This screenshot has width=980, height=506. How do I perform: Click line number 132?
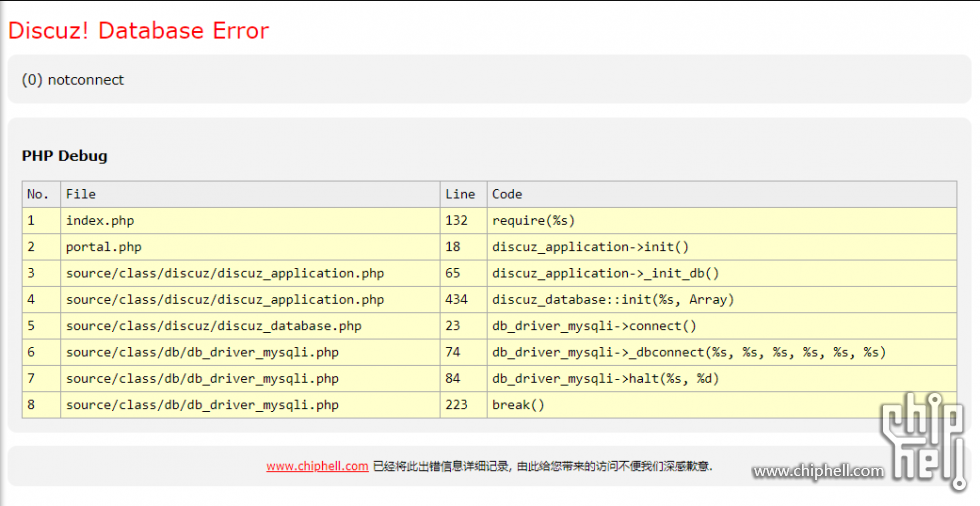point(463,221)
